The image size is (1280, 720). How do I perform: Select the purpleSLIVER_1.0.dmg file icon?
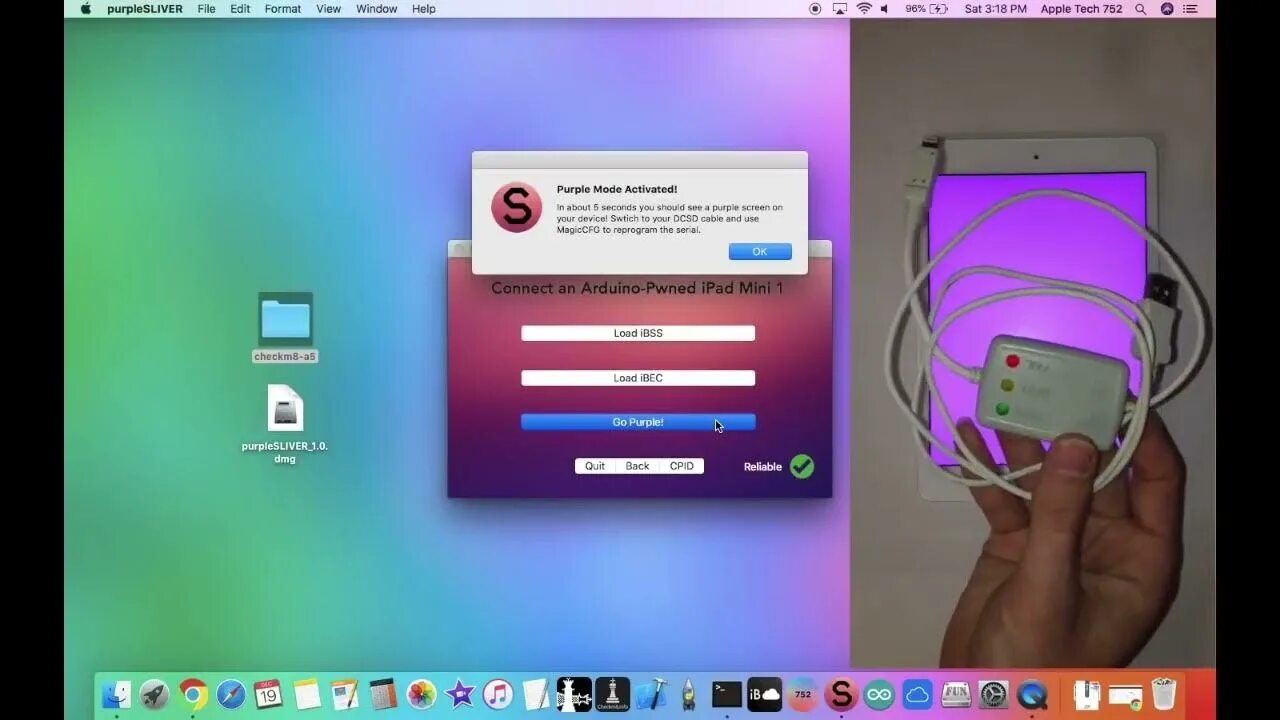285,408
